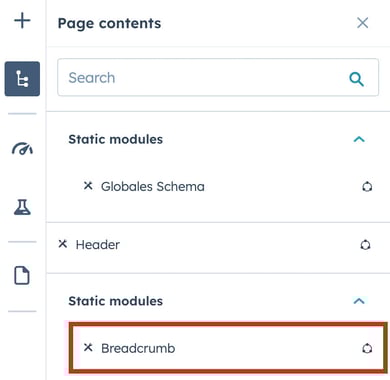Click the global icon beside Breadcrumb
Screen dimensions: 390x380
point(367,349)
